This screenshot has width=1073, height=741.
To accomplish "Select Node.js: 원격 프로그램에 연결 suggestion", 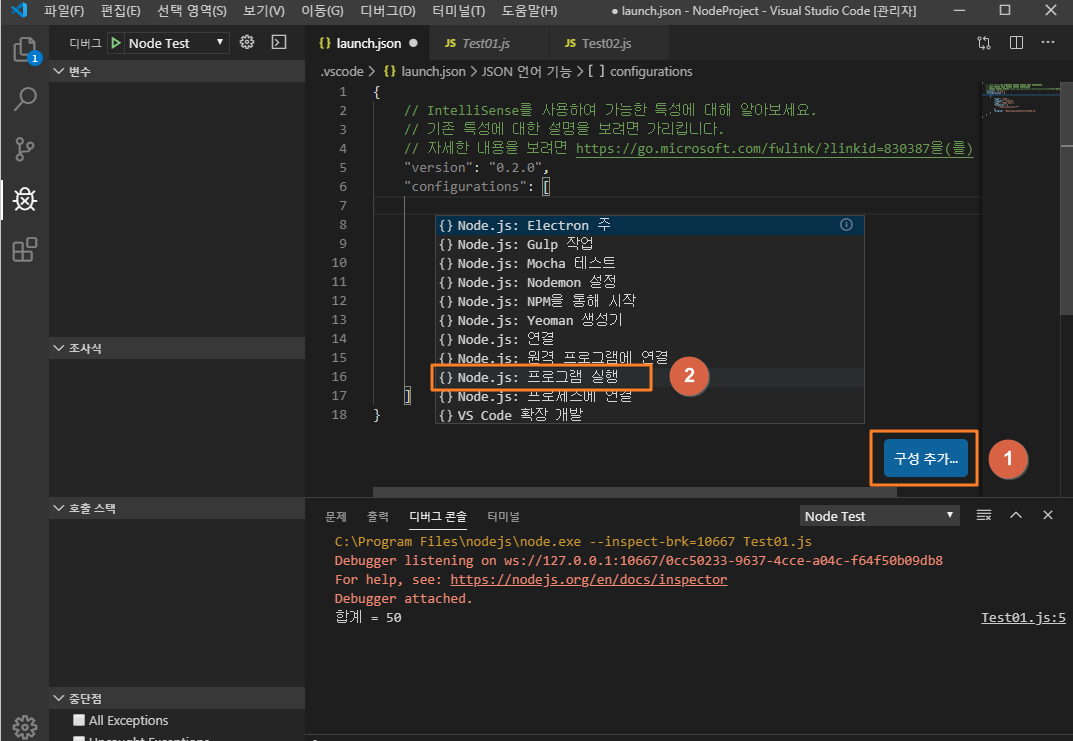I will pos(649,358).
